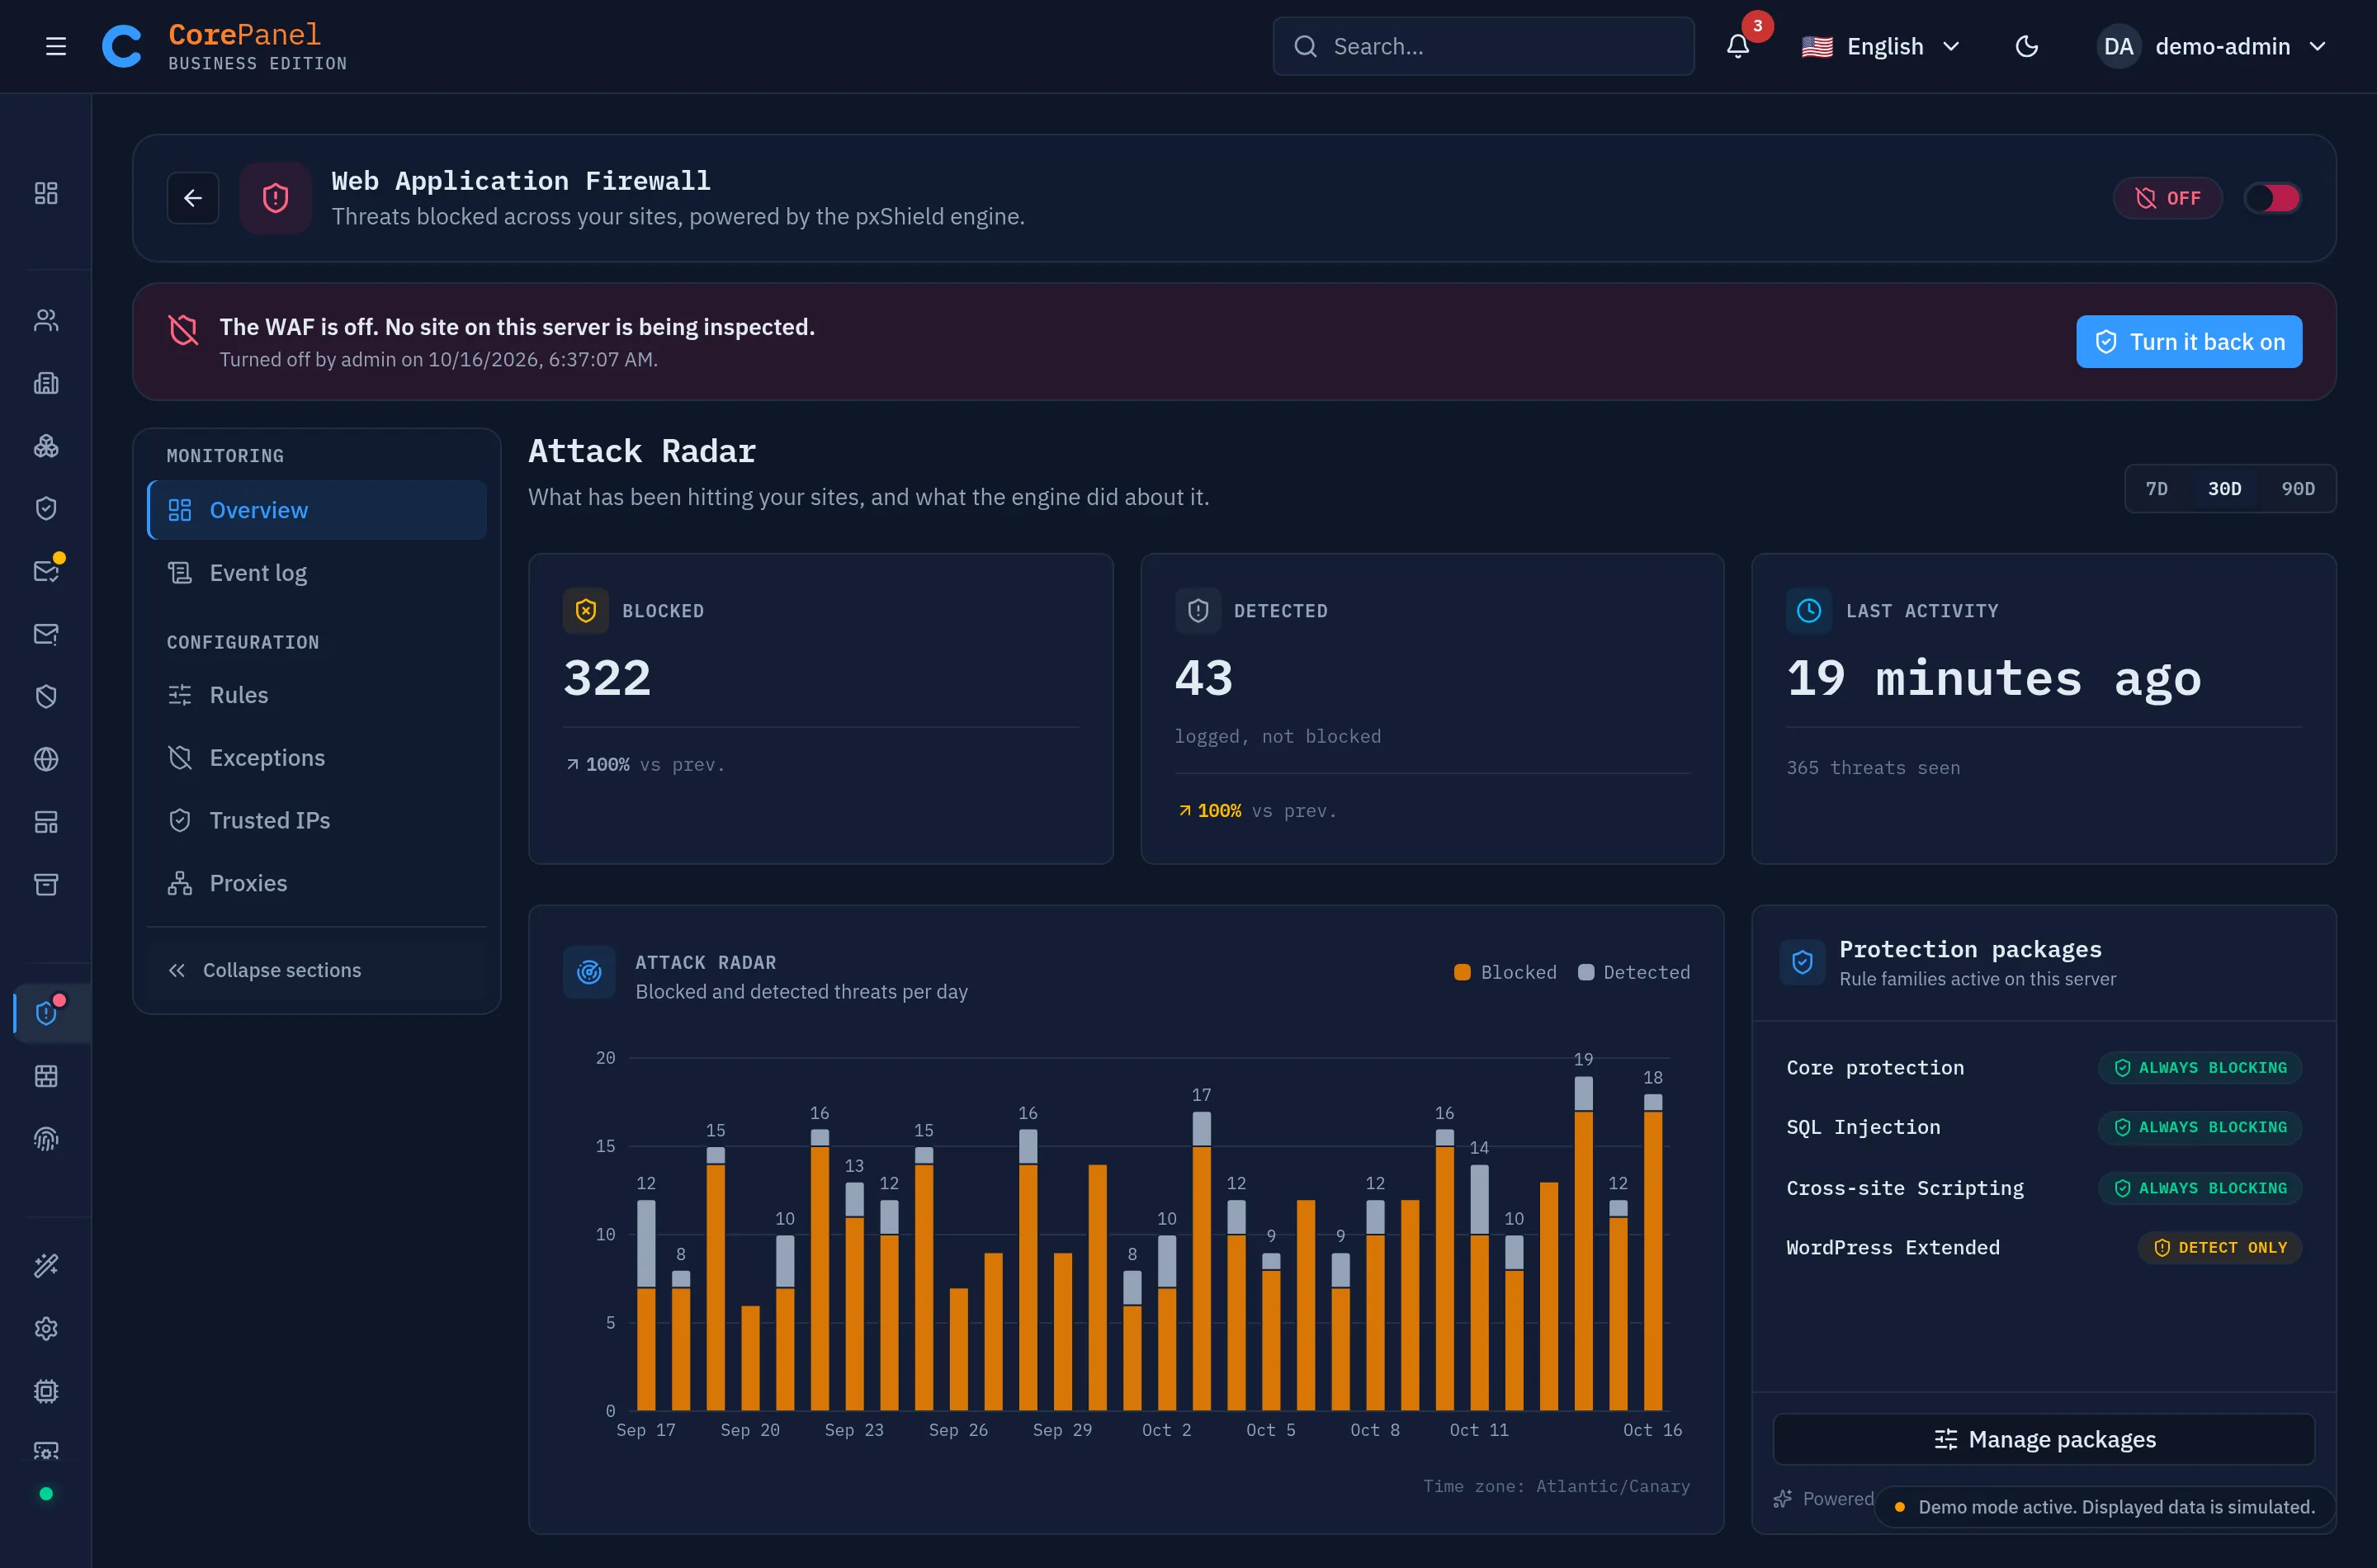The height and width of the screenshot is (1568, 2377).
Task: Select the 90D time range
Action: pos(2297,488)
